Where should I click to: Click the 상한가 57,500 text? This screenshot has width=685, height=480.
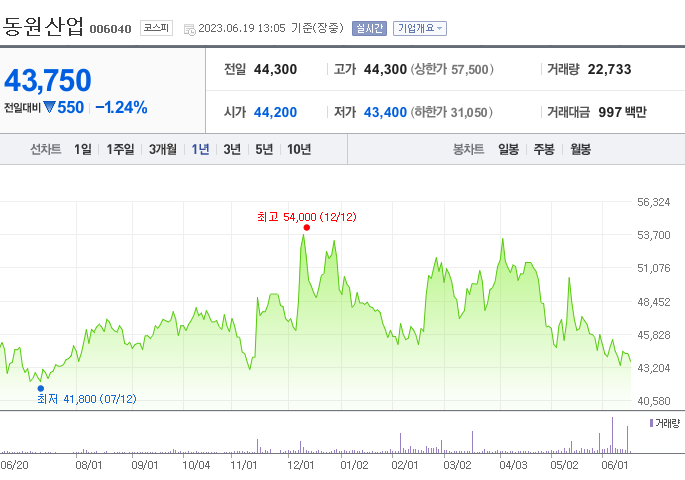click(x=452, y=69)
